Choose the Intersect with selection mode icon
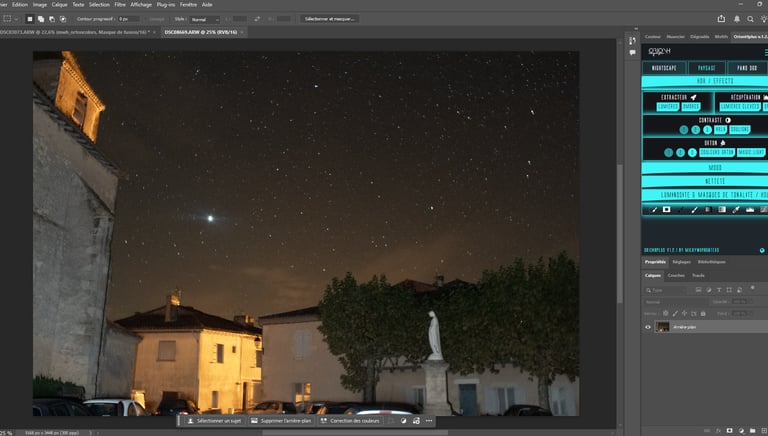Screen dimensions: 768x436 (63, 19)
